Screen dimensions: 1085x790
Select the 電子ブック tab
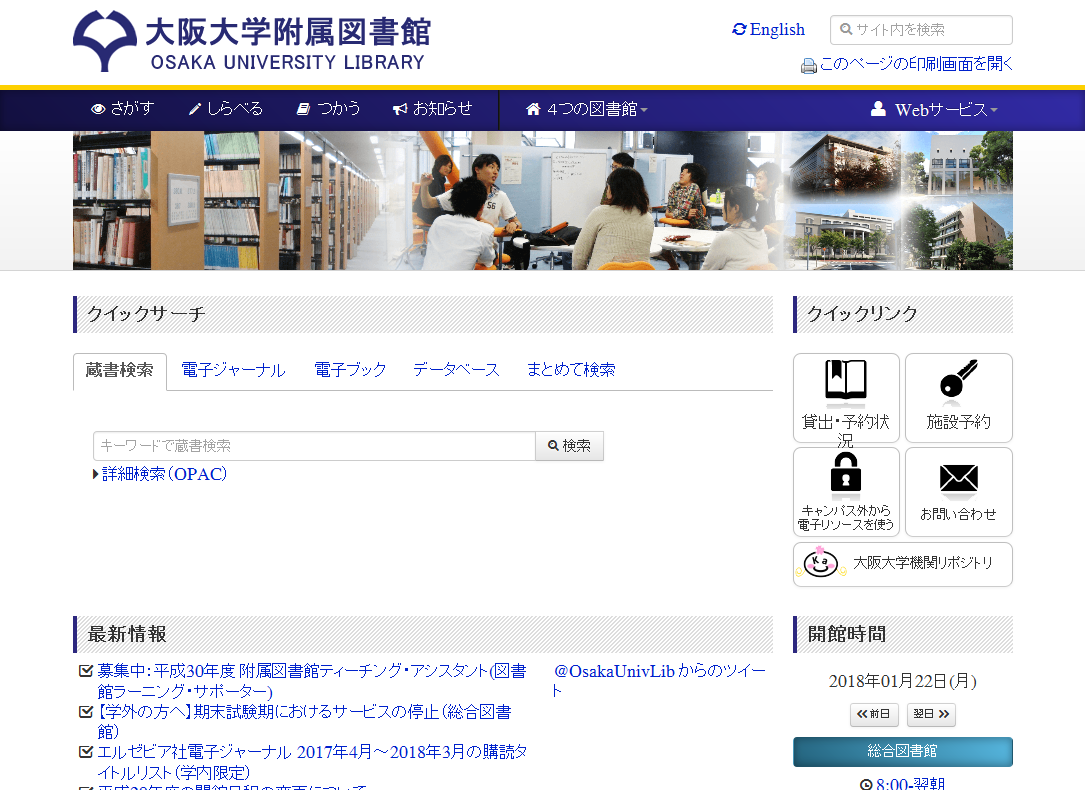click(x=350, y=370)
